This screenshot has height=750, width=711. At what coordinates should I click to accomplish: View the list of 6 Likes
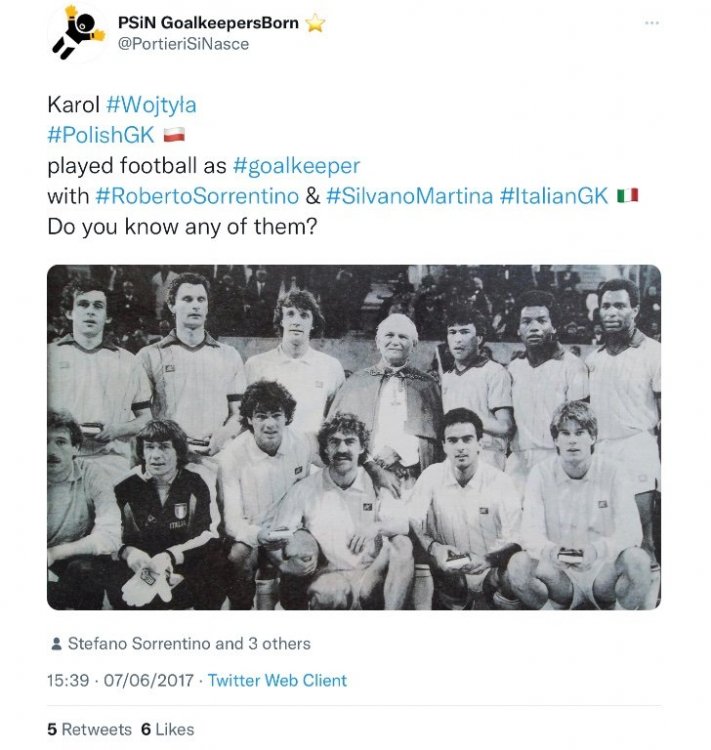coord(167,729)
